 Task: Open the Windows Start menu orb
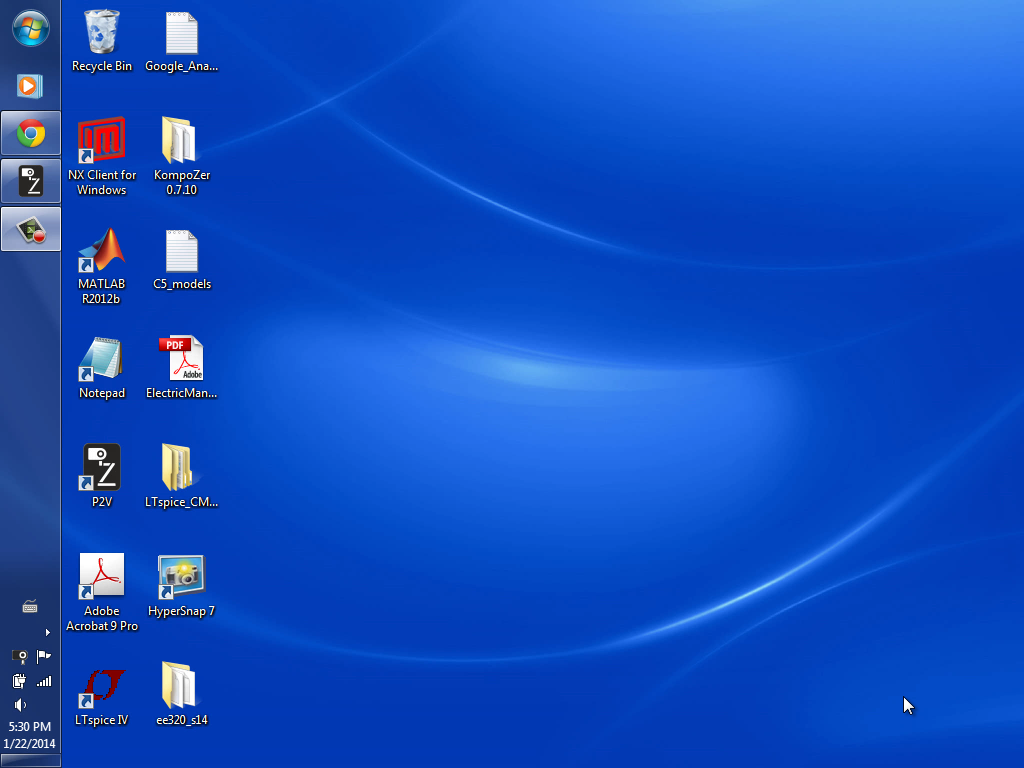point(31,28)
